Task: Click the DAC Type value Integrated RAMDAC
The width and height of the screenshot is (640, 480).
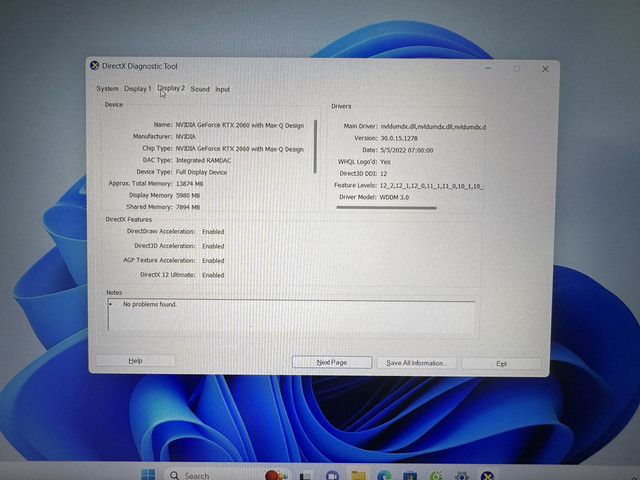Action: (203, 160)
